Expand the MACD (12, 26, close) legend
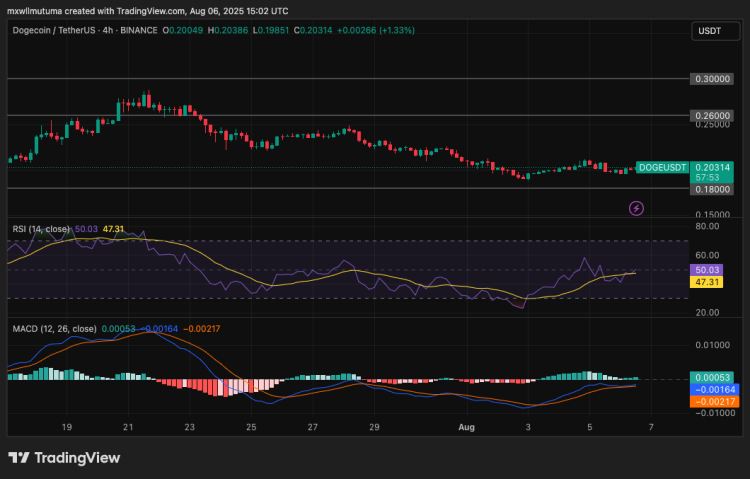 [x=54, y=328]
